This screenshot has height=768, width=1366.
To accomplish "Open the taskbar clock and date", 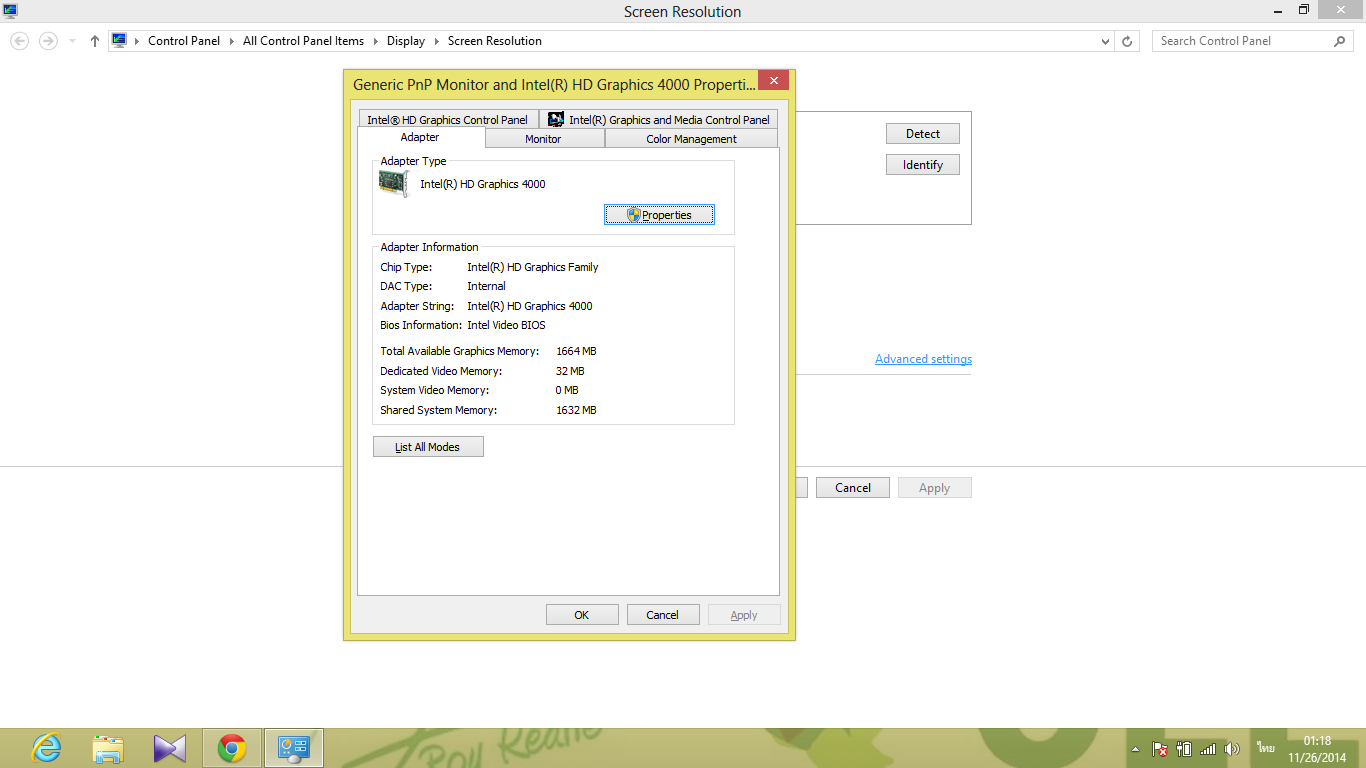I will (x=1317, y=749).
